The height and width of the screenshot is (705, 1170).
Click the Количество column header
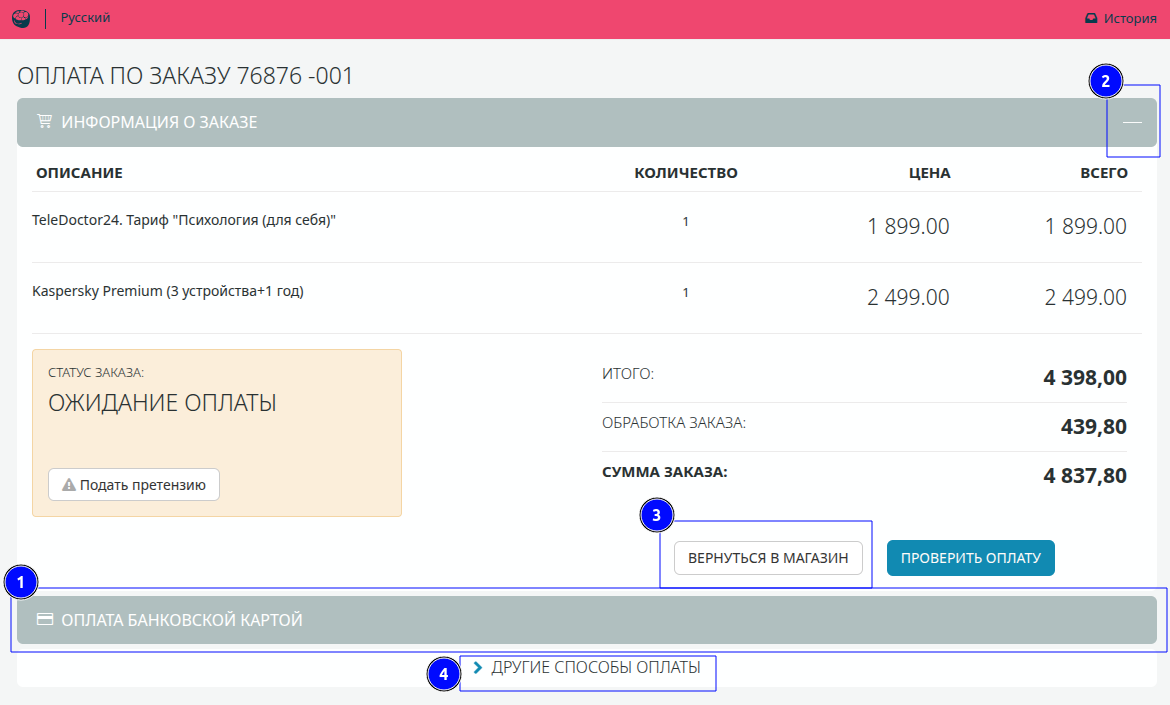(x=685, y=173)
